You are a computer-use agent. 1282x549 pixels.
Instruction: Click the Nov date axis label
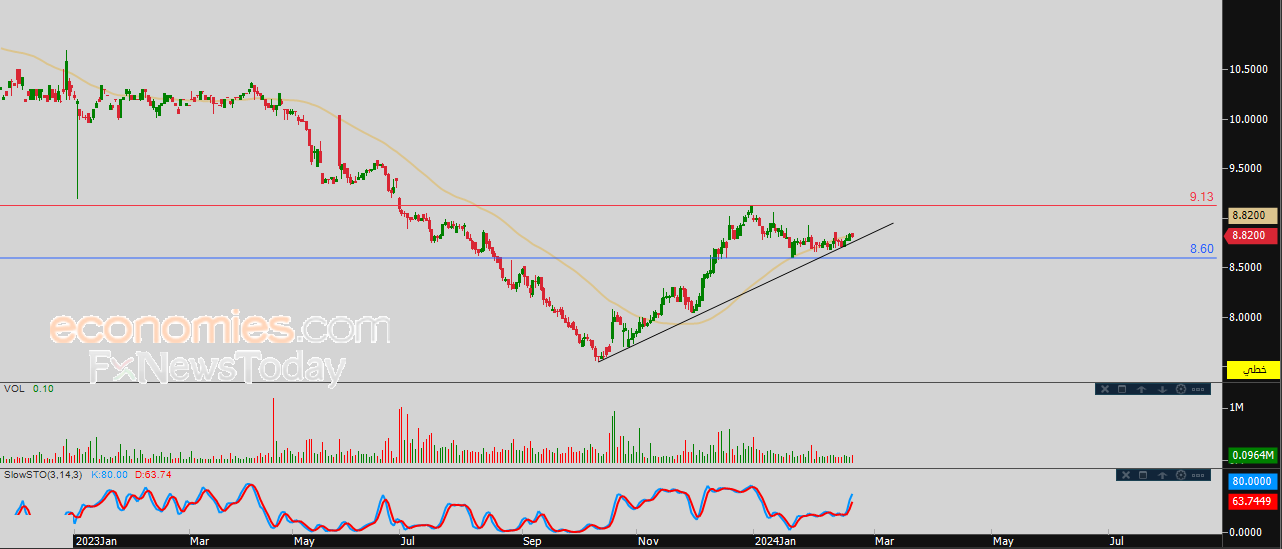click(x=648, y=541)
